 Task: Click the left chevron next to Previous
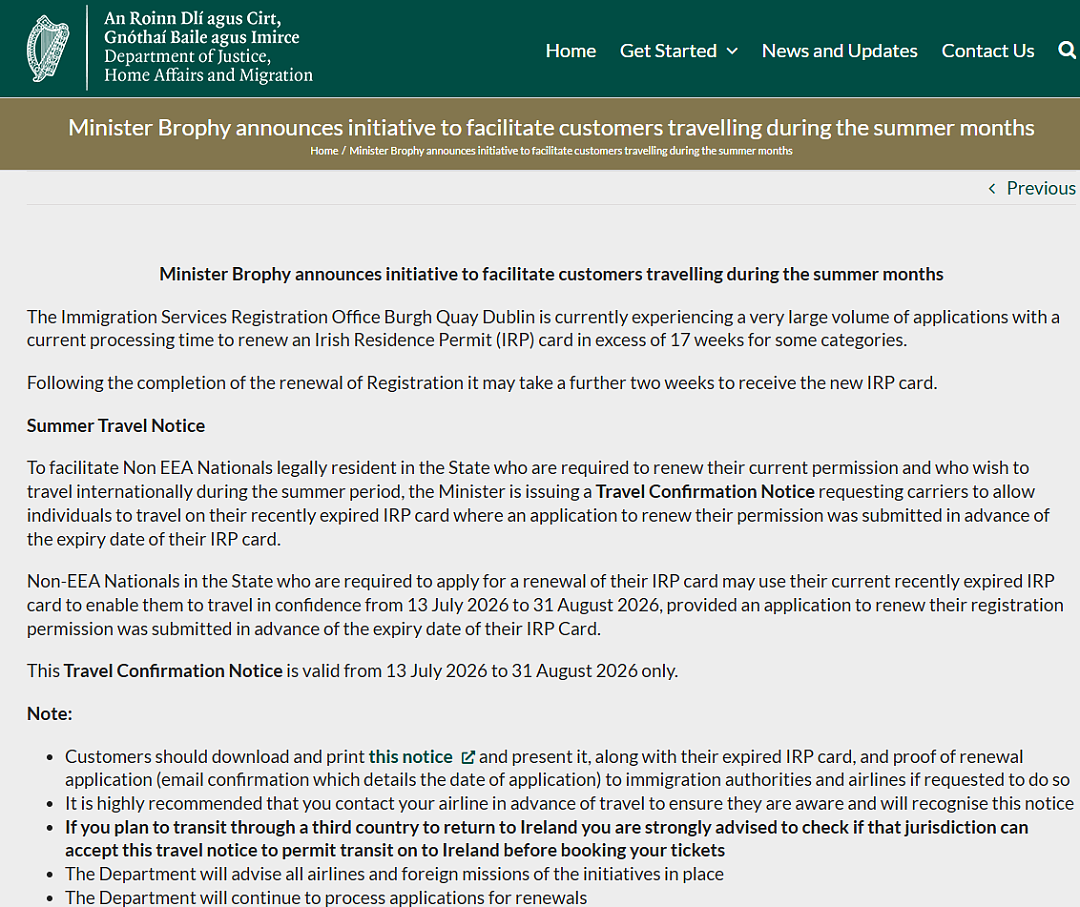point(992,188)
